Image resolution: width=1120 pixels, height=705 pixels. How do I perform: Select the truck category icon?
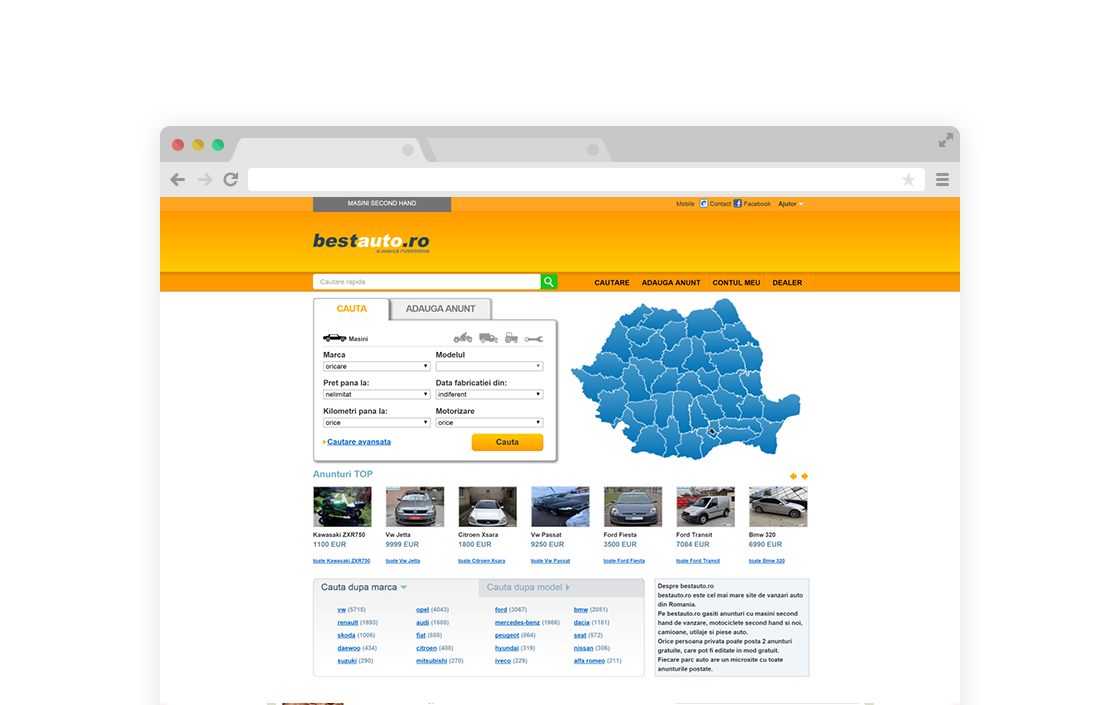tap(489, 338)
